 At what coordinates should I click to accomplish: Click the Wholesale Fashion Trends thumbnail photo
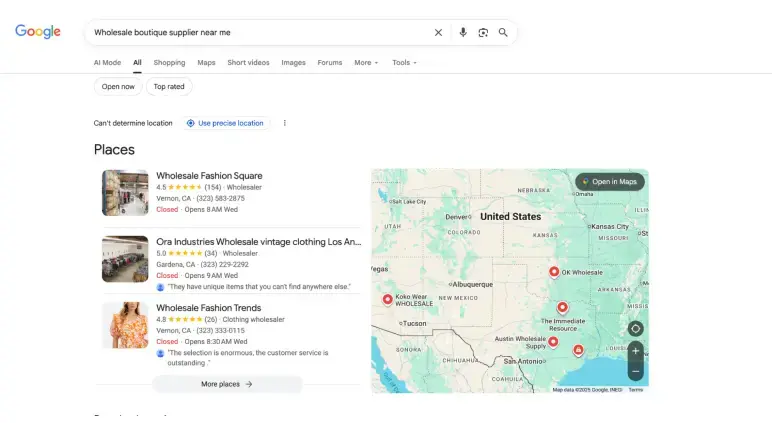[x=125, y=325]
